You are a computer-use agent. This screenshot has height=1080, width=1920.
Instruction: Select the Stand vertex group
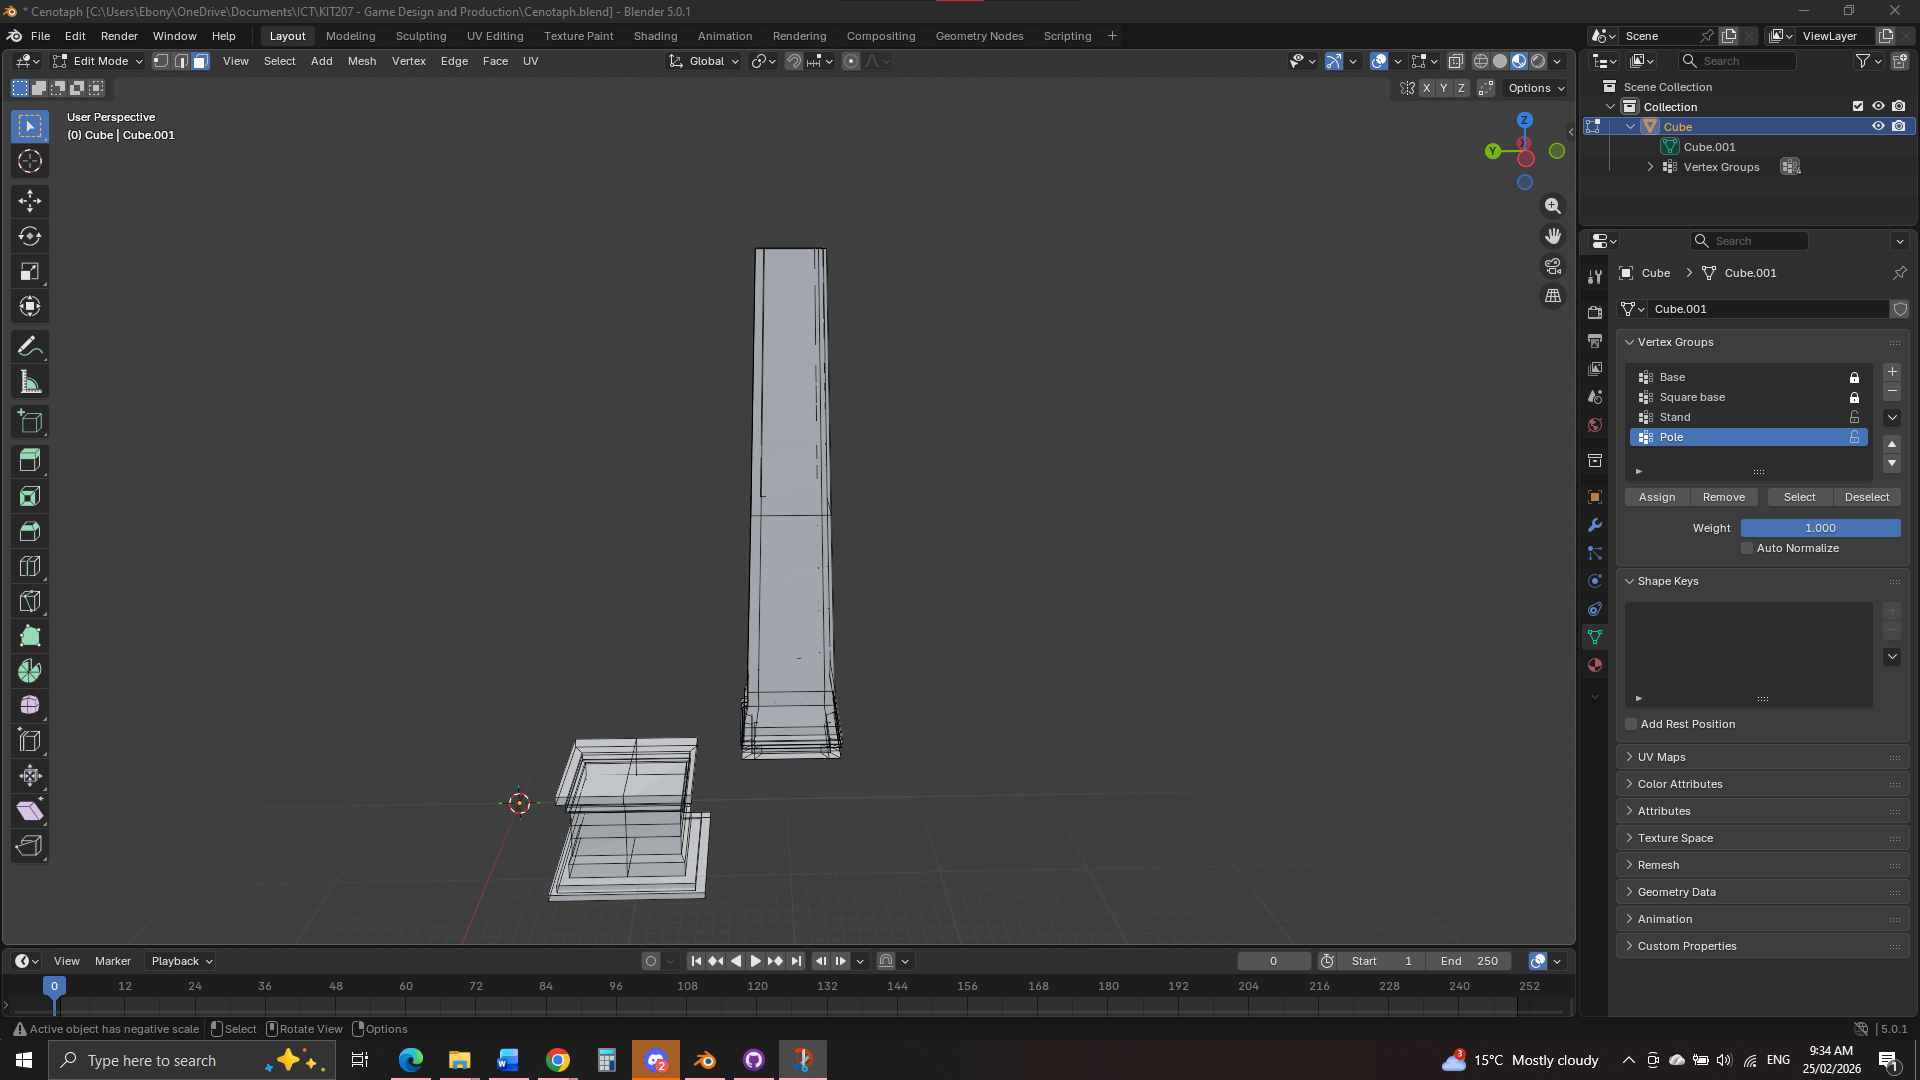point(1675,417)
